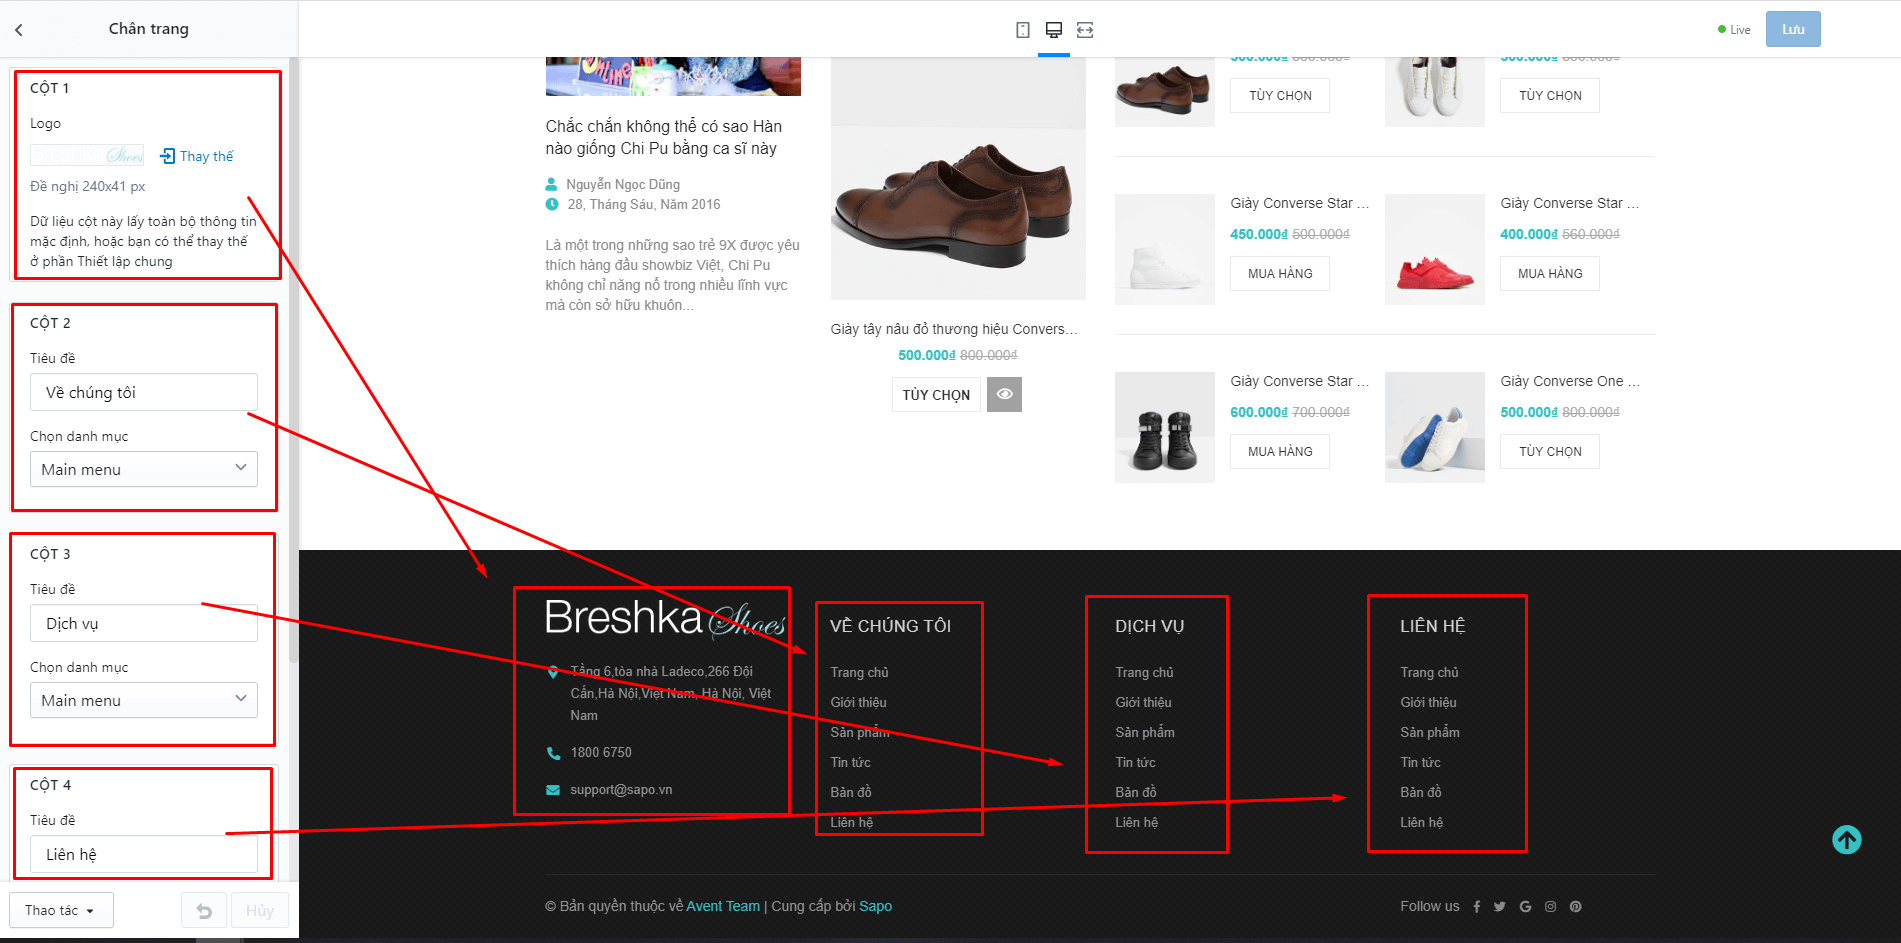The width and height of the screenshot is (1901, 943).
Task: Click the envelope icon beside support email
Action: (x=553, y=790)
